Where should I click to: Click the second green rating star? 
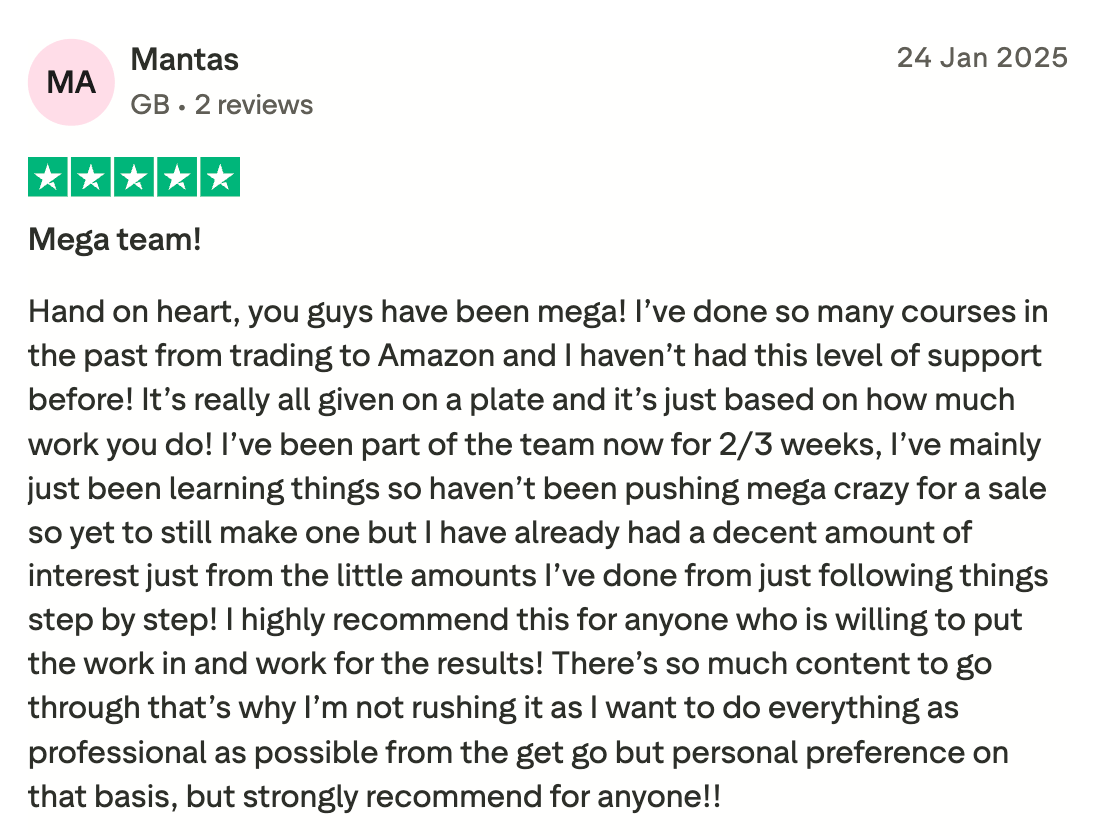91,178
